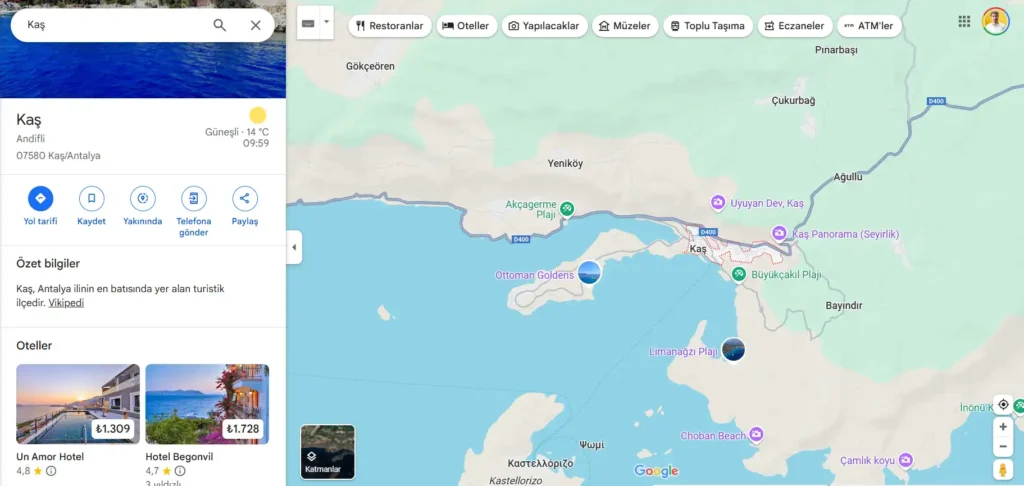Click the Καστελλόριζο island label
1024x486 pixels.
[x=540, y=463]
